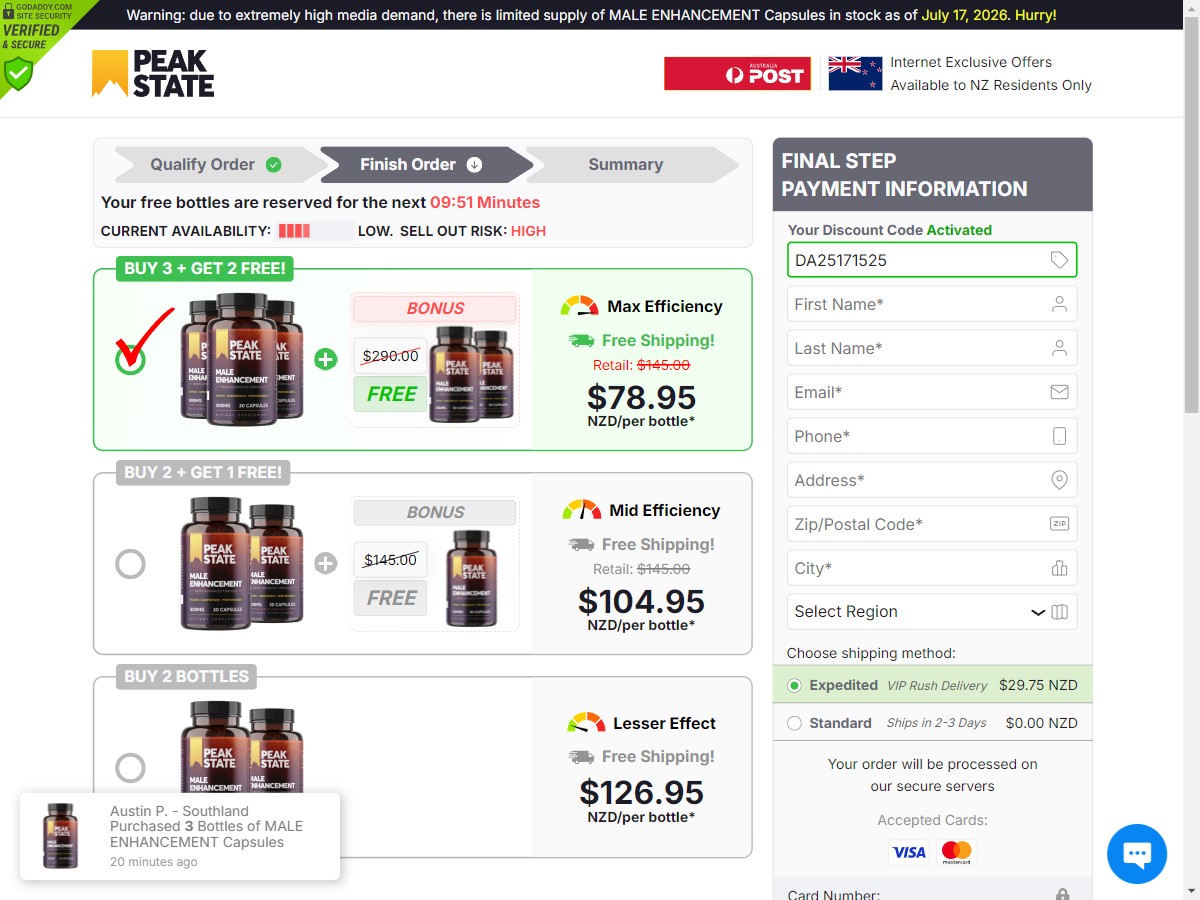Click the $29.75 NZD shipping price
This screenshot has width=1200, height=900.
pos(1038,685)
